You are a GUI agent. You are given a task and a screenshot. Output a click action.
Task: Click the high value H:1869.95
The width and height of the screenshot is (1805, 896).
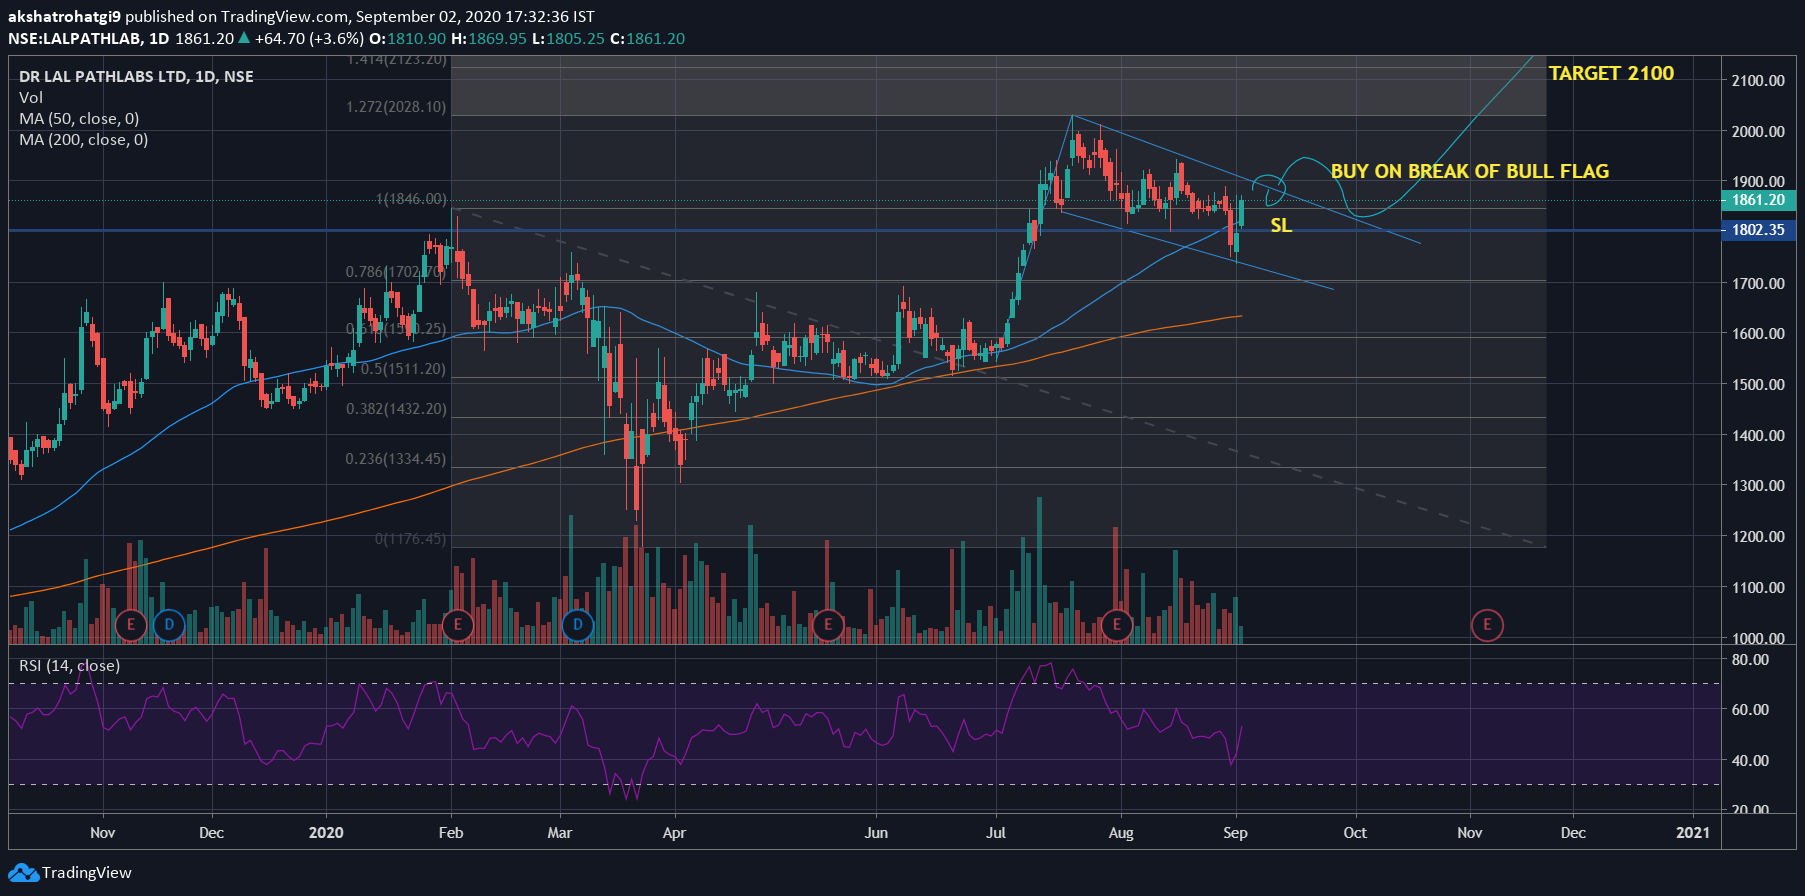click(x=489, y=38)
